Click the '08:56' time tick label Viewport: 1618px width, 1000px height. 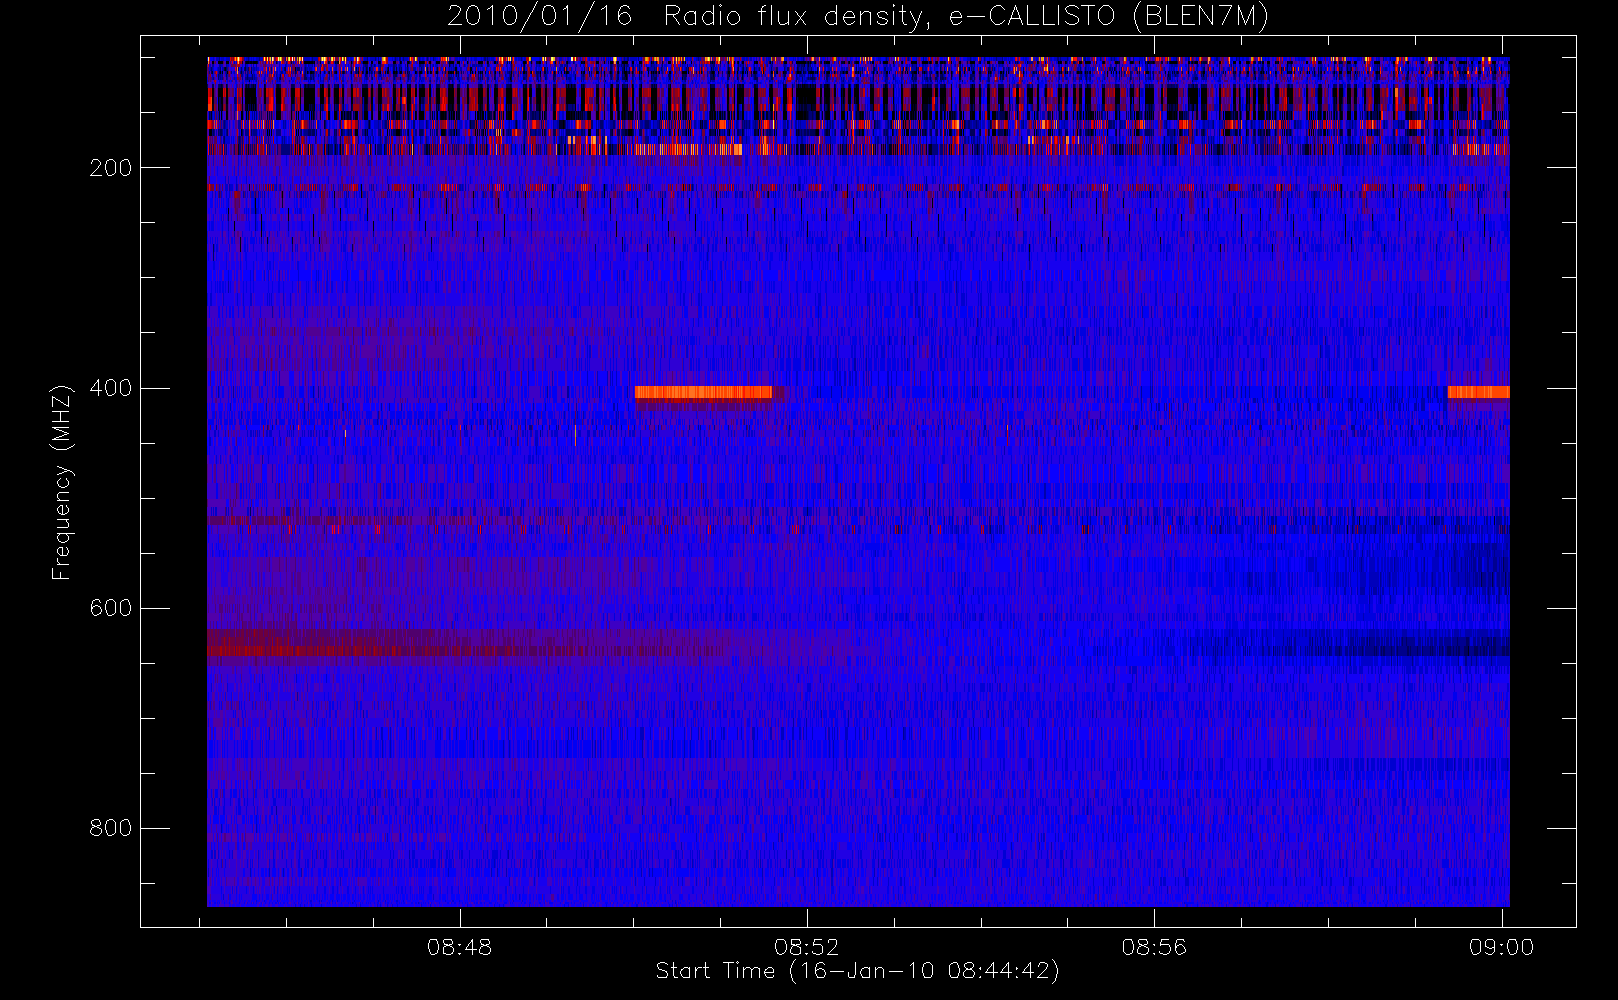click(1154, 947)
